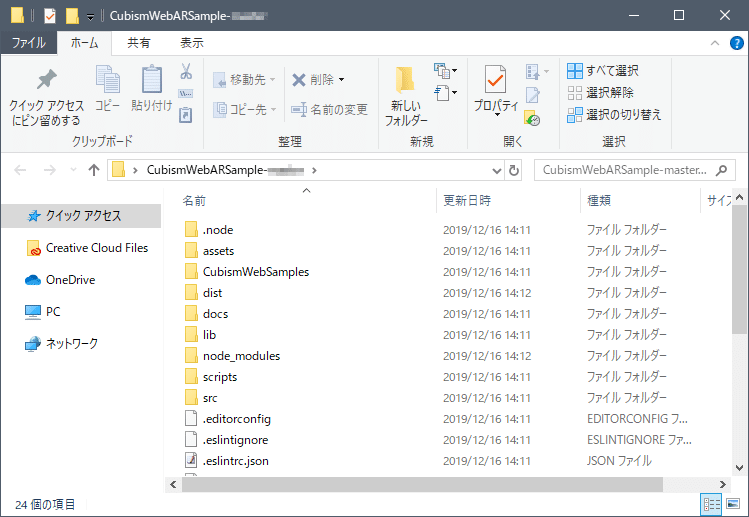Viewport: 749px width, 517px height.
Task: Click the Properties checkmark icon
Action: pyautogui.click(x=495, y=79)
